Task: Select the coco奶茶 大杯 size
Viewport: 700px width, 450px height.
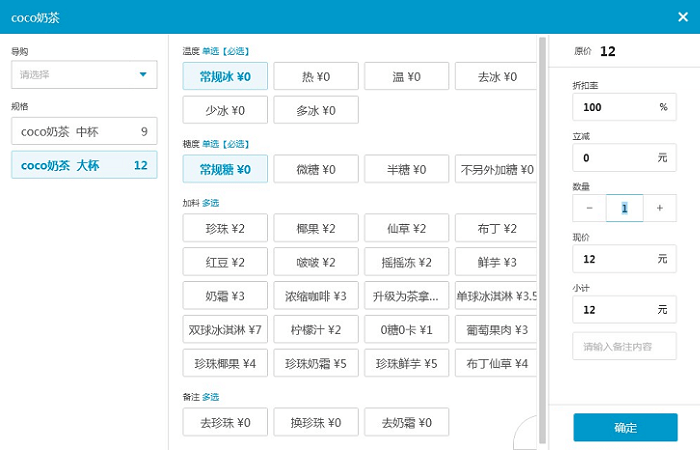Action: click(x=84, y=165)
